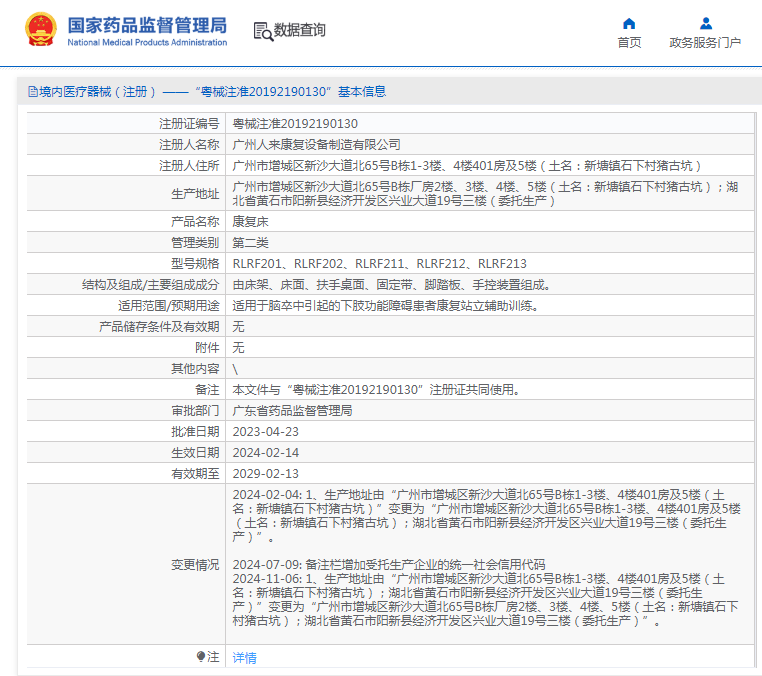
Task: Click the 审批部门 label
Action: (195, 411)
